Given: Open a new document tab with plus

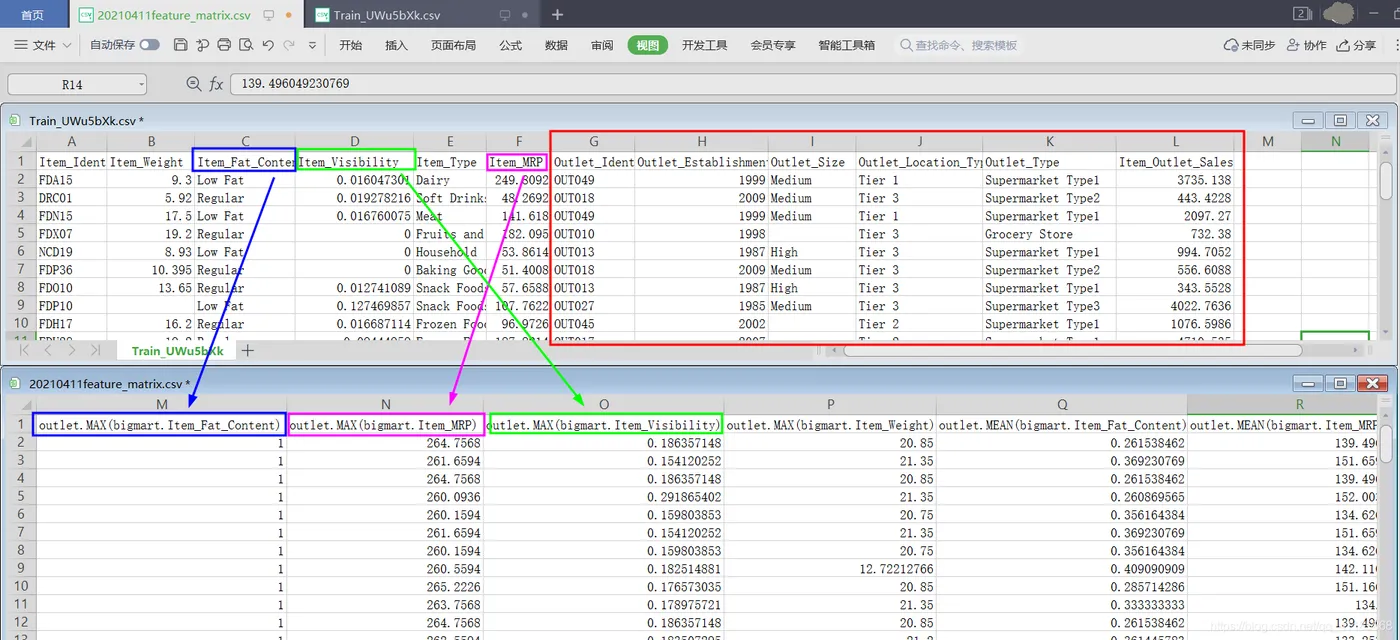Looking at the screenshot, I should click(x=557, y=14).
